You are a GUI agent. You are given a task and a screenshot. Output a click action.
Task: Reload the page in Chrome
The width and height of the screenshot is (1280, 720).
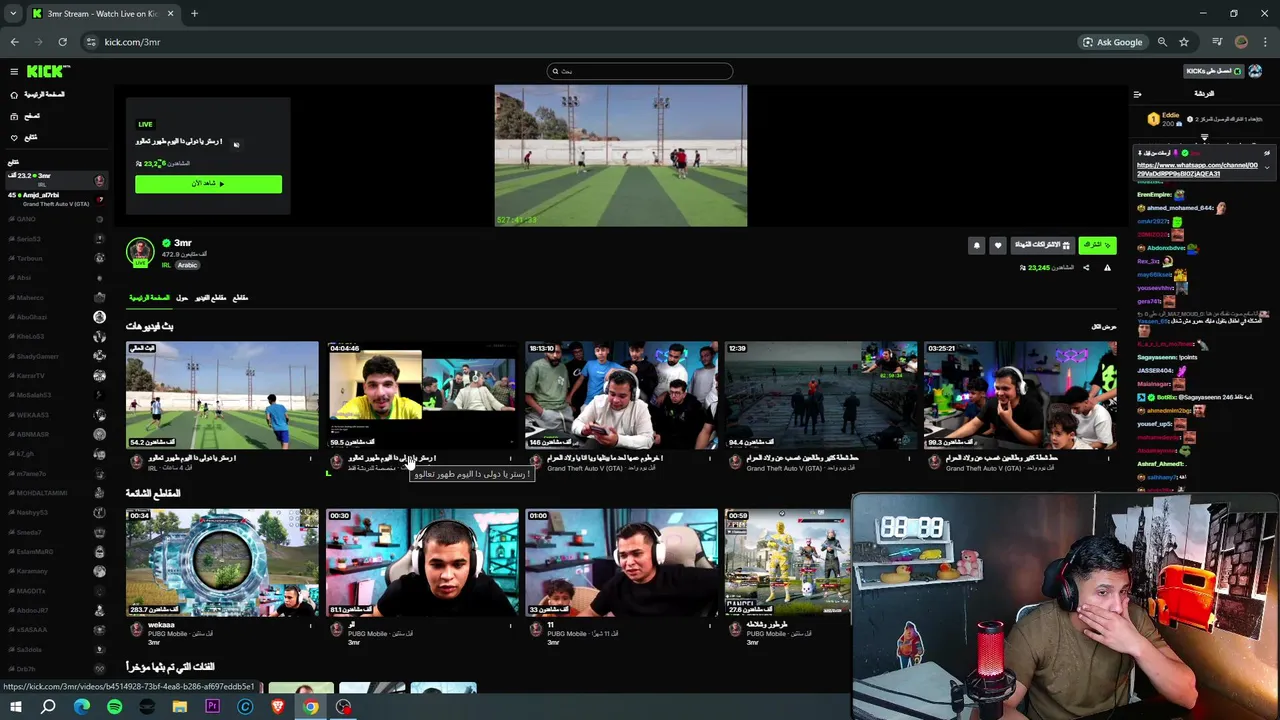click(62, 42)
